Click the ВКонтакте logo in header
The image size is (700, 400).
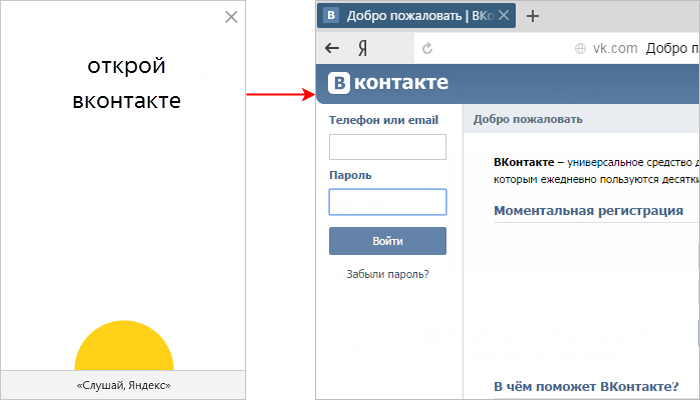tap(388, 83)
